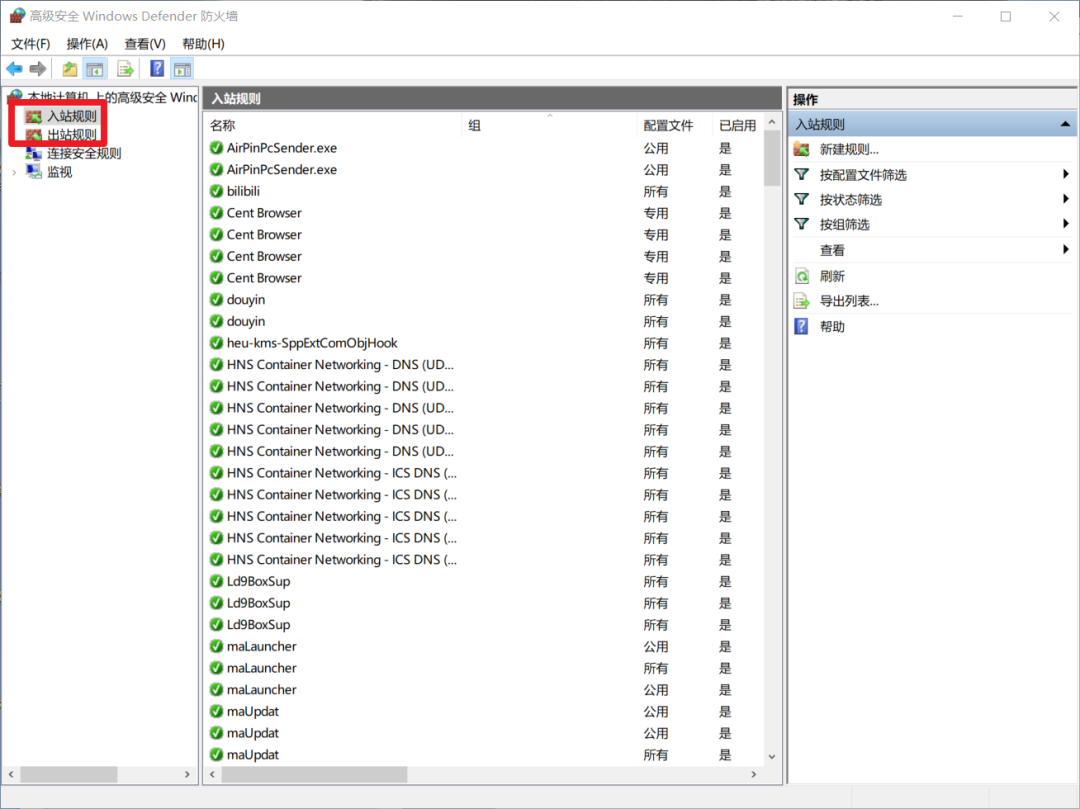The height and width of the screenshot is (809, 1080).
Task: Open the 按组筛选 submenu arrow
Action: tap(1066, 224)
